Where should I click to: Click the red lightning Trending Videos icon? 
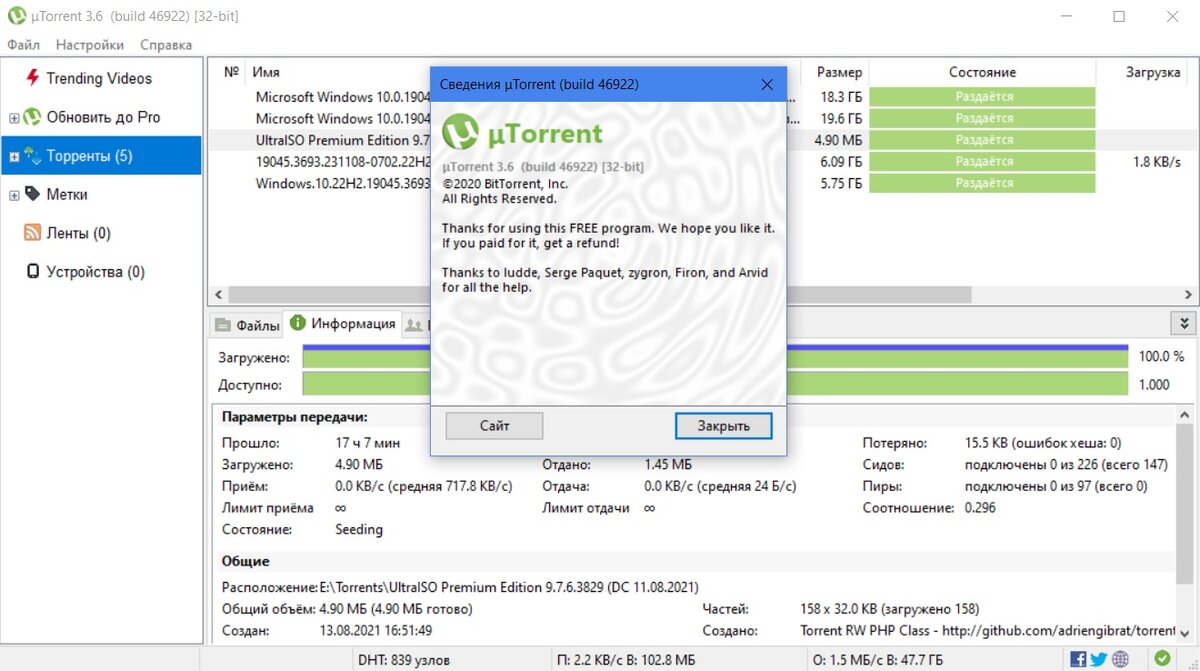click(32, 78)
